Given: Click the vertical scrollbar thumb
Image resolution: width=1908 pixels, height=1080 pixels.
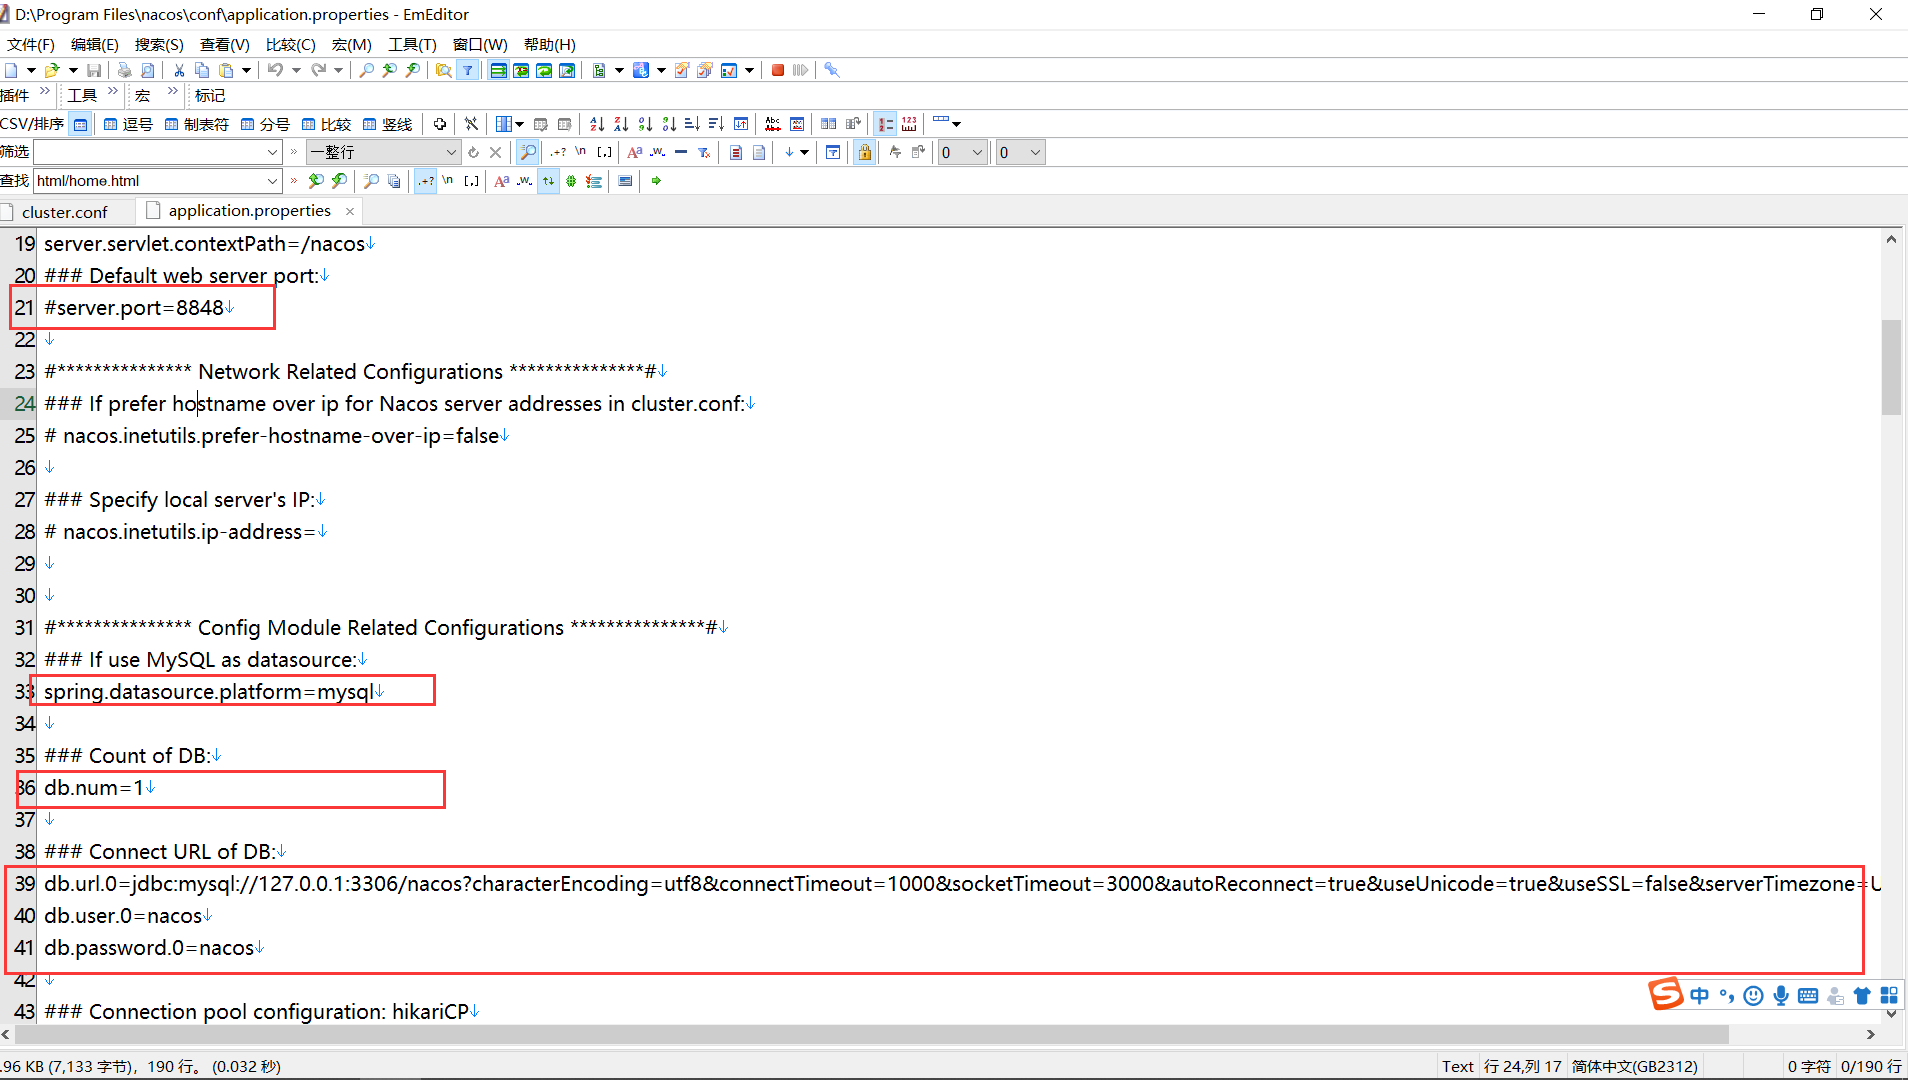Looking at the screenshot, I should [x=1891, y=366].
